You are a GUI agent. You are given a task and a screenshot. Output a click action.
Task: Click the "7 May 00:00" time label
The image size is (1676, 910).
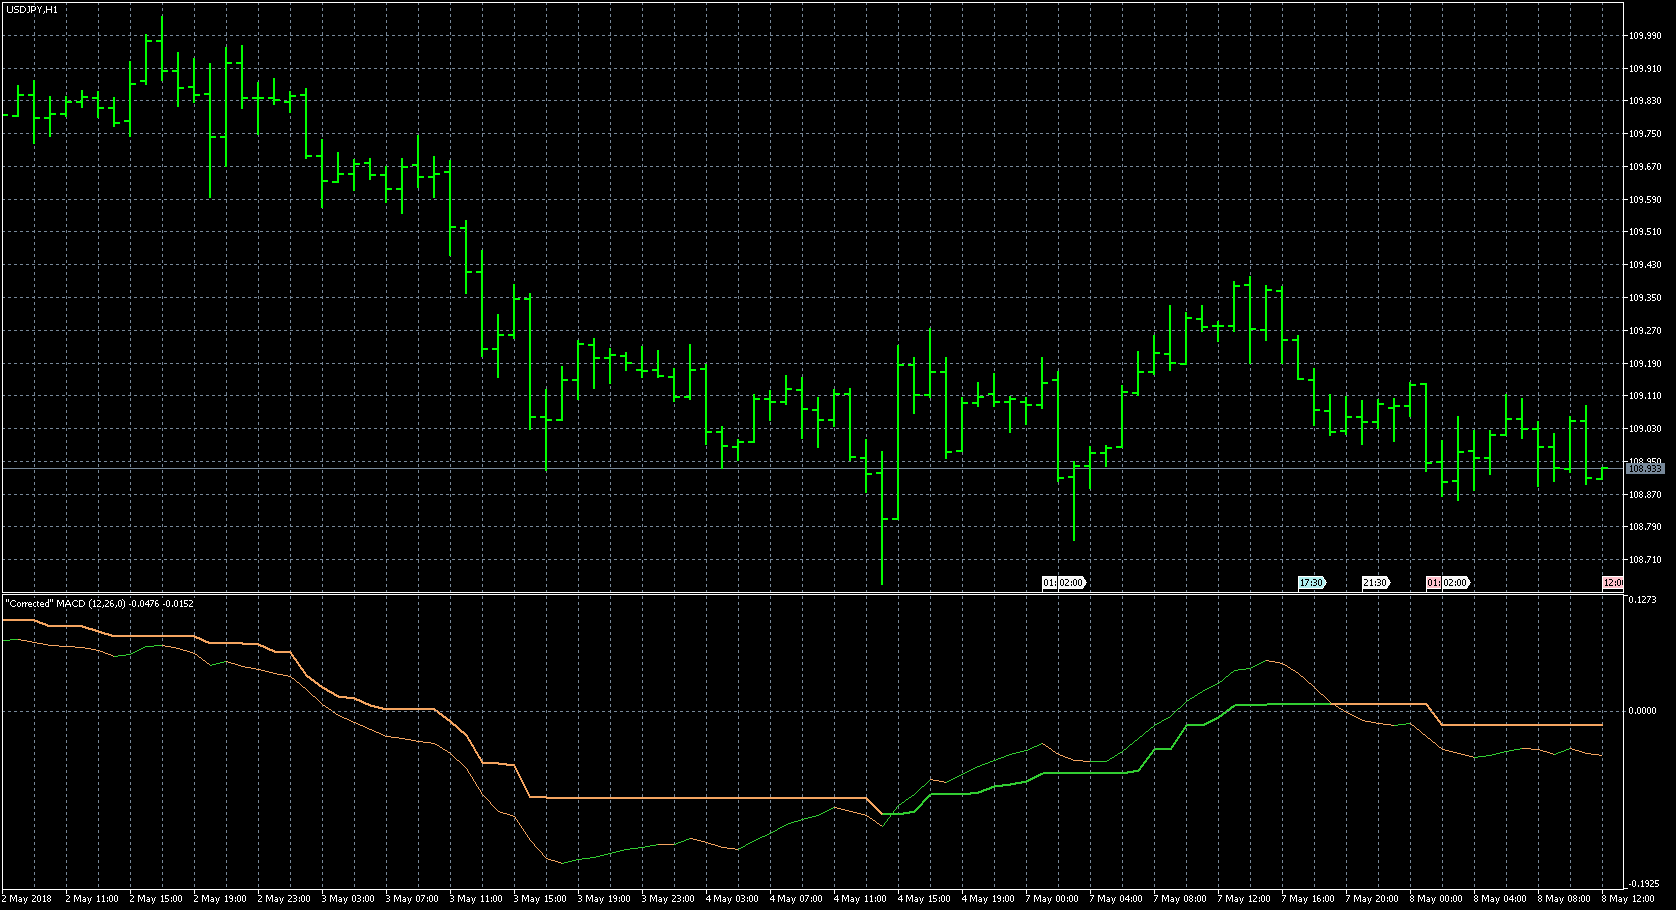(x=1052, y=899)
